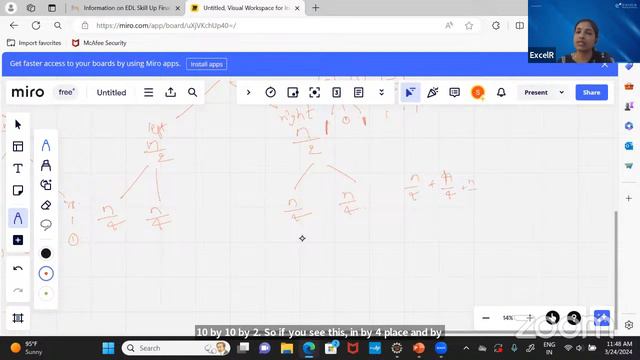The image size is (640, 360).
Task: Open Windows Start menu
Action: (108, 348)
